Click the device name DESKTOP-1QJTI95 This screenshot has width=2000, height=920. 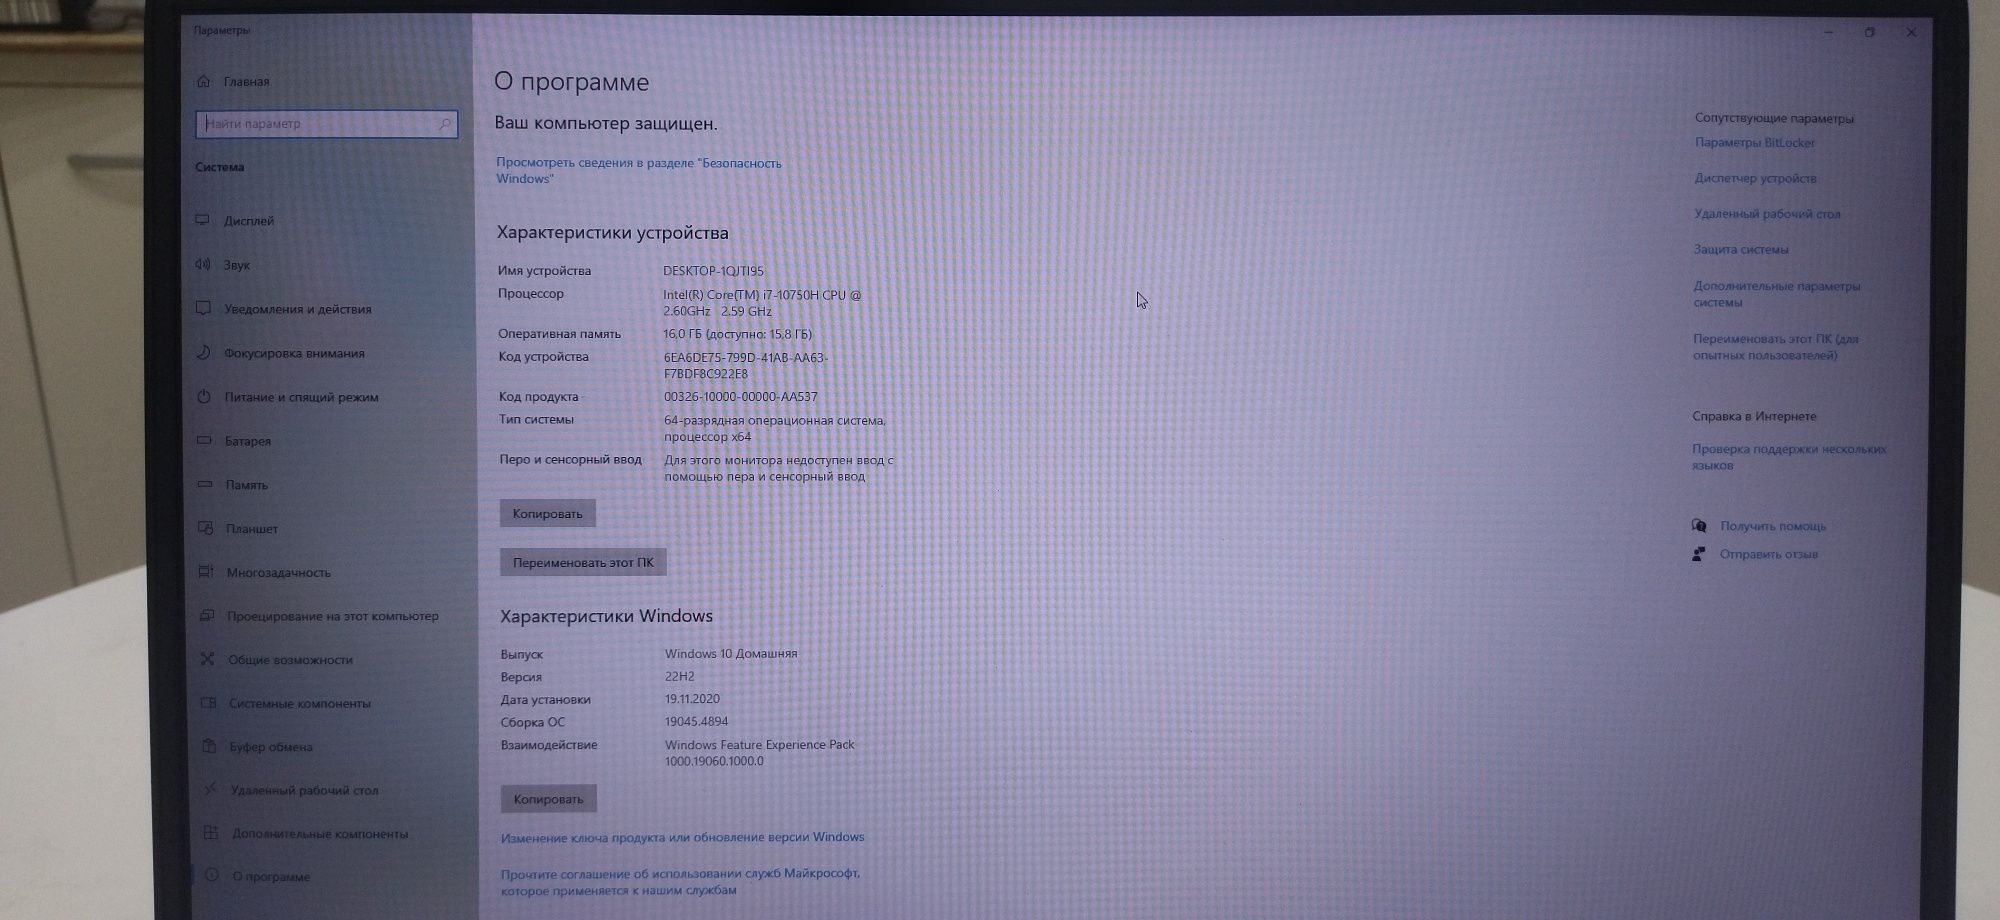point(713,271)
